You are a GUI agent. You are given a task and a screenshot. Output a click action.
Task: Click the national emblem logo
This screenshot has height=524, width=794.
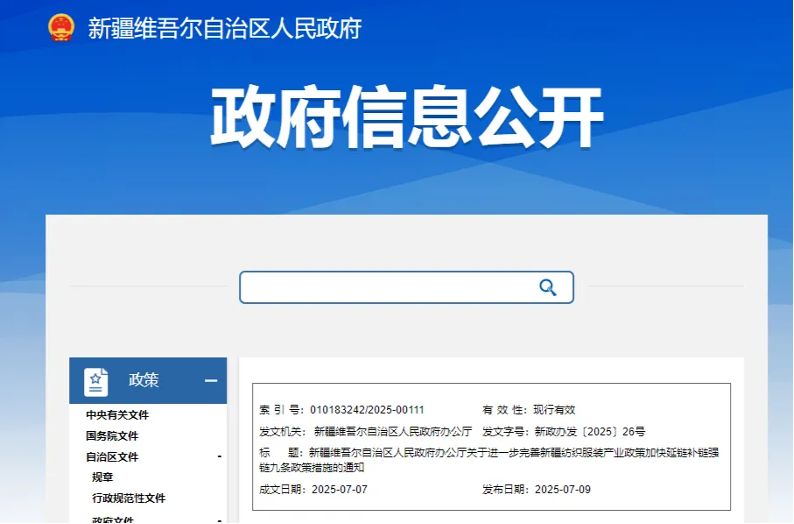click(x=62, y=27)
